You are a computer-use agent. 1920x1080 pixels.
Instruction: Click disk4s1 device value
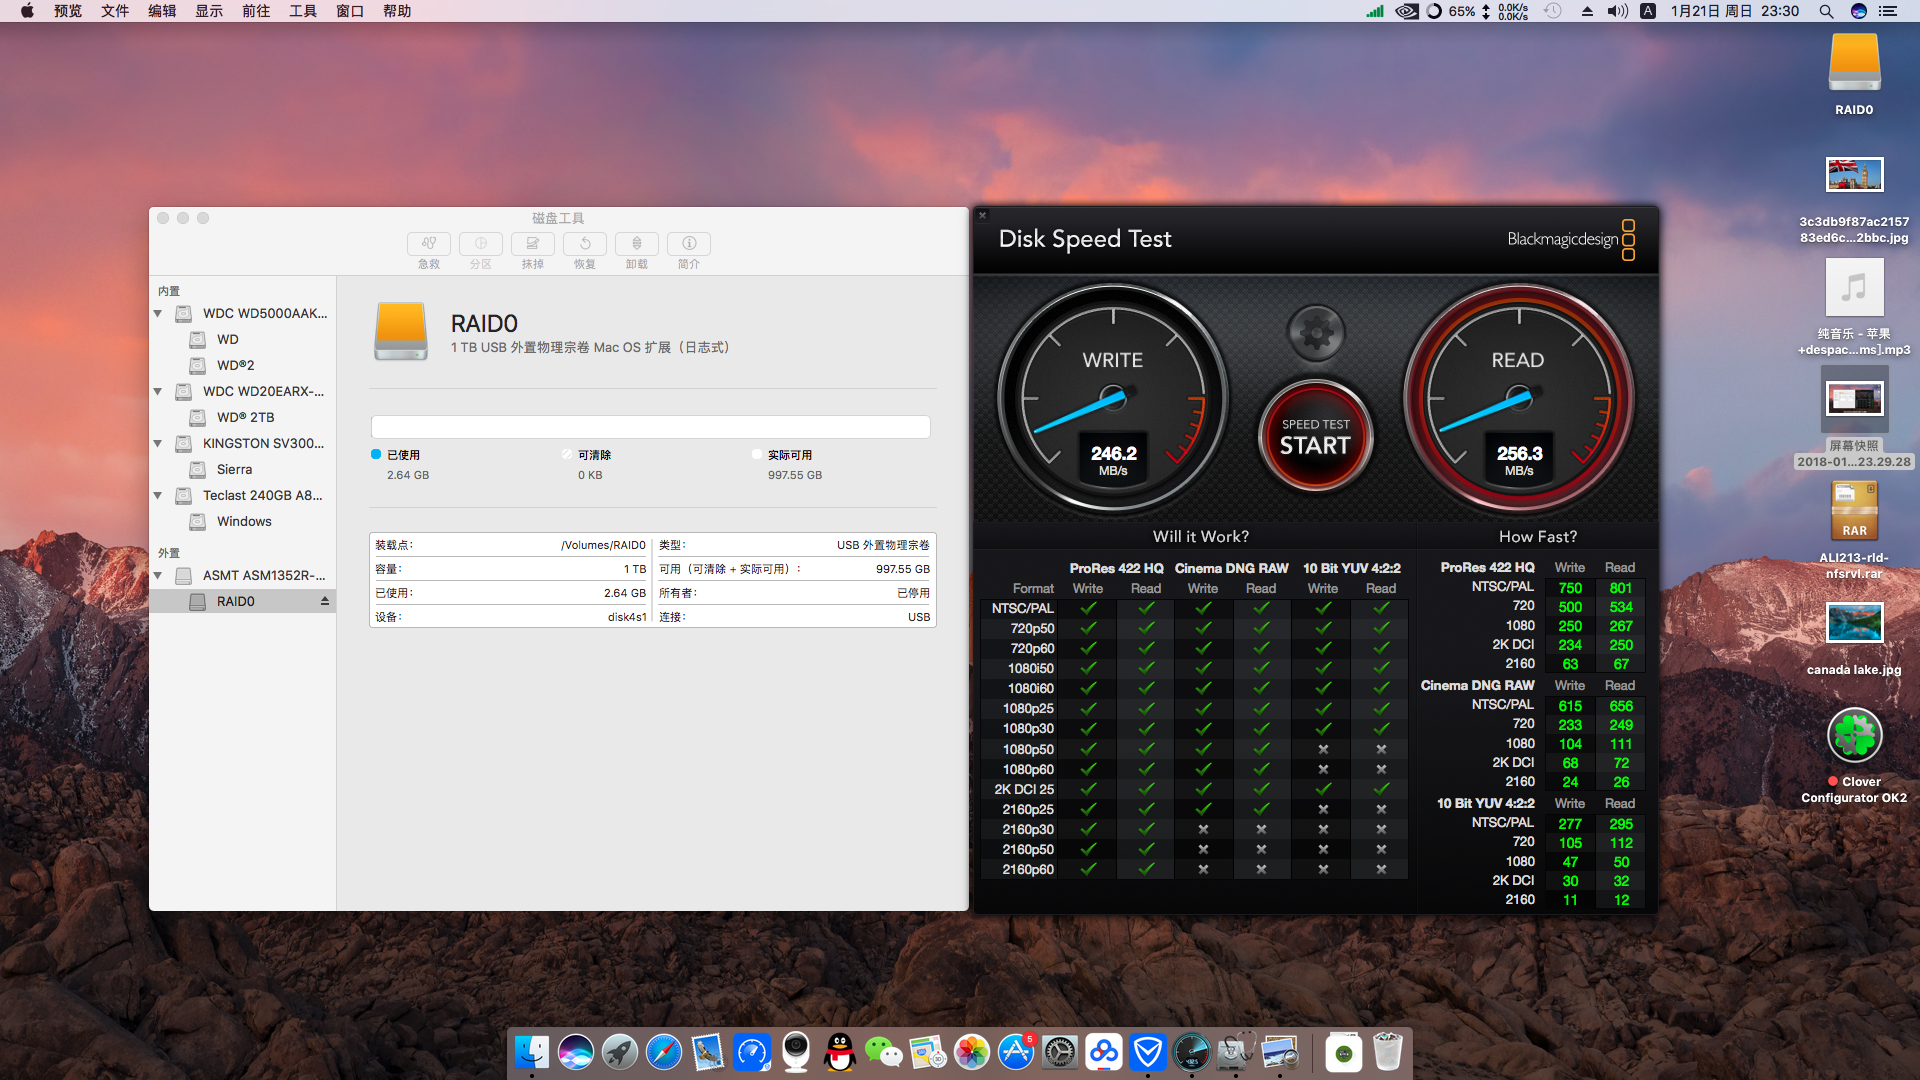627,617
